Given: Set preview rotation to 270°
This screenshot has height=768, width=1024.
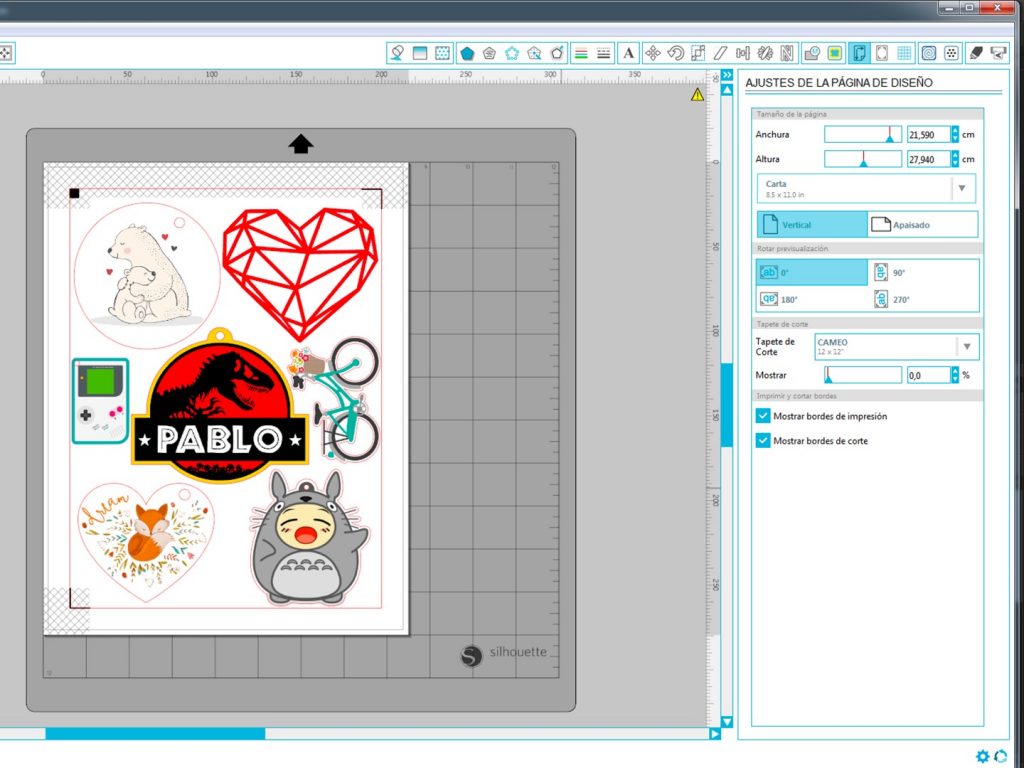Looking at the screenshot, I should point(924,299).
